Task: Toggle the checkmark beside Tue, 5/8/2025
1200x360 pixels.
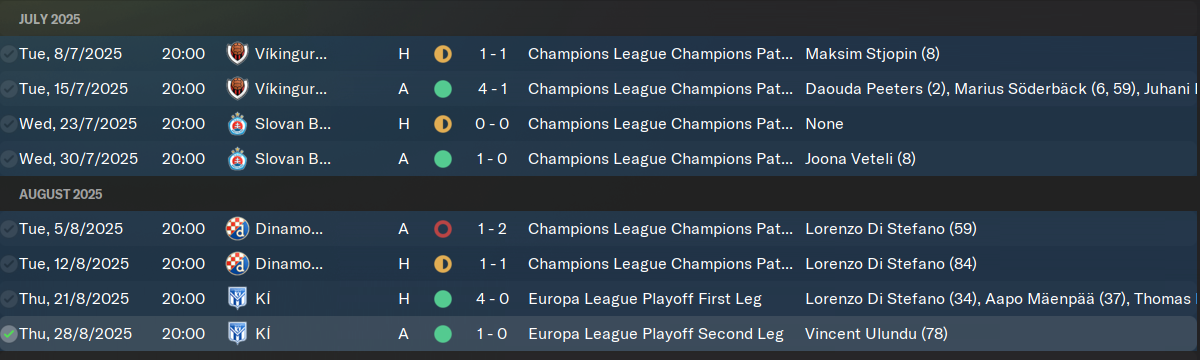Action: click(x=9, y=229)
